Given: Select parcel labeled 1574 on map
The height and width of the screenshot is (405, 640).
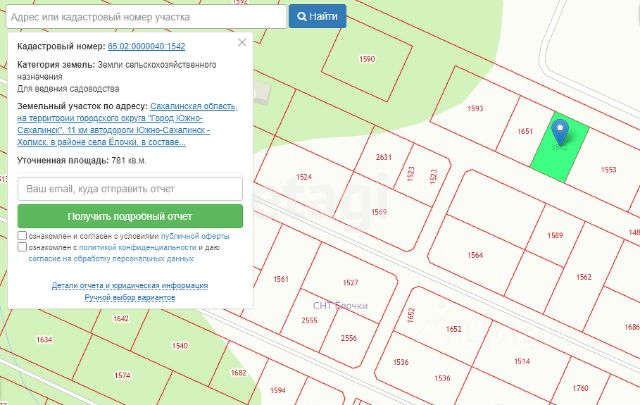Looking at the screenshot, I should point(122,375).
